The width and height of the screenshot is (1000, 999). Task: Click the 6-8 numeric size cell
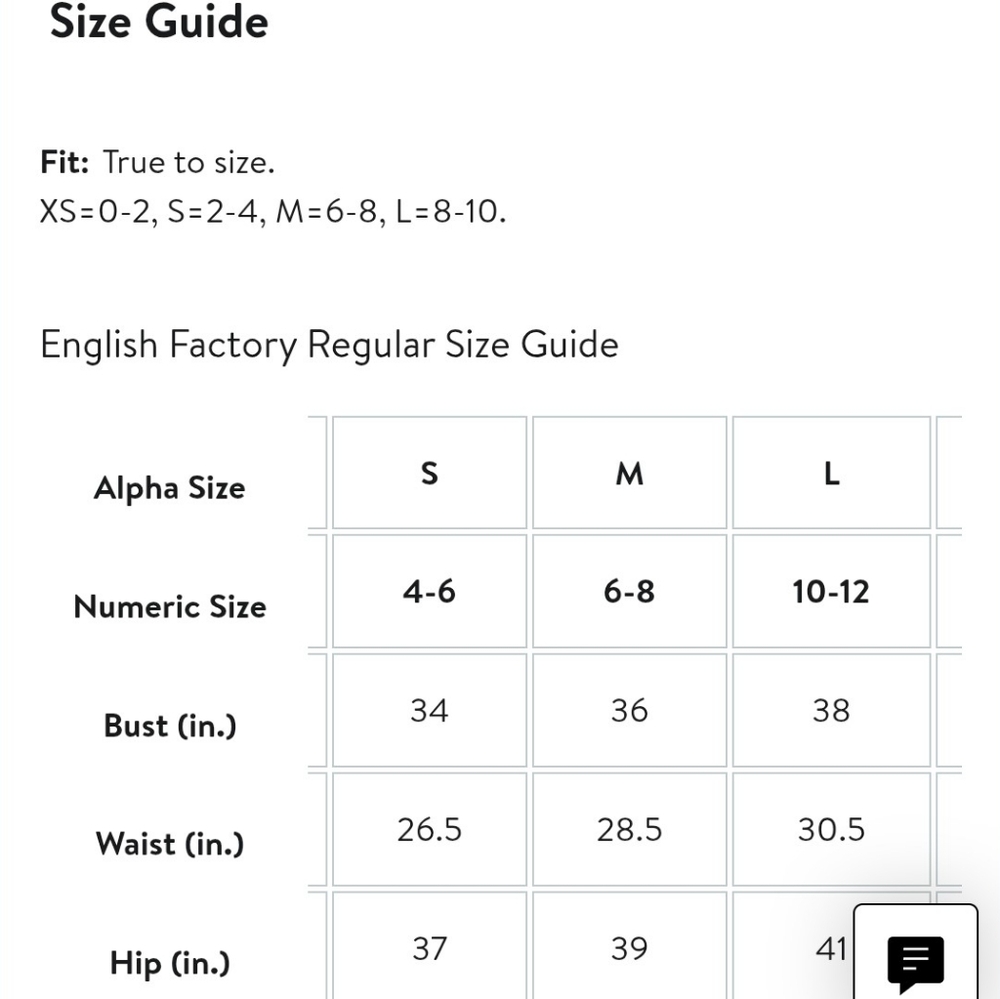tap(629, 591)
